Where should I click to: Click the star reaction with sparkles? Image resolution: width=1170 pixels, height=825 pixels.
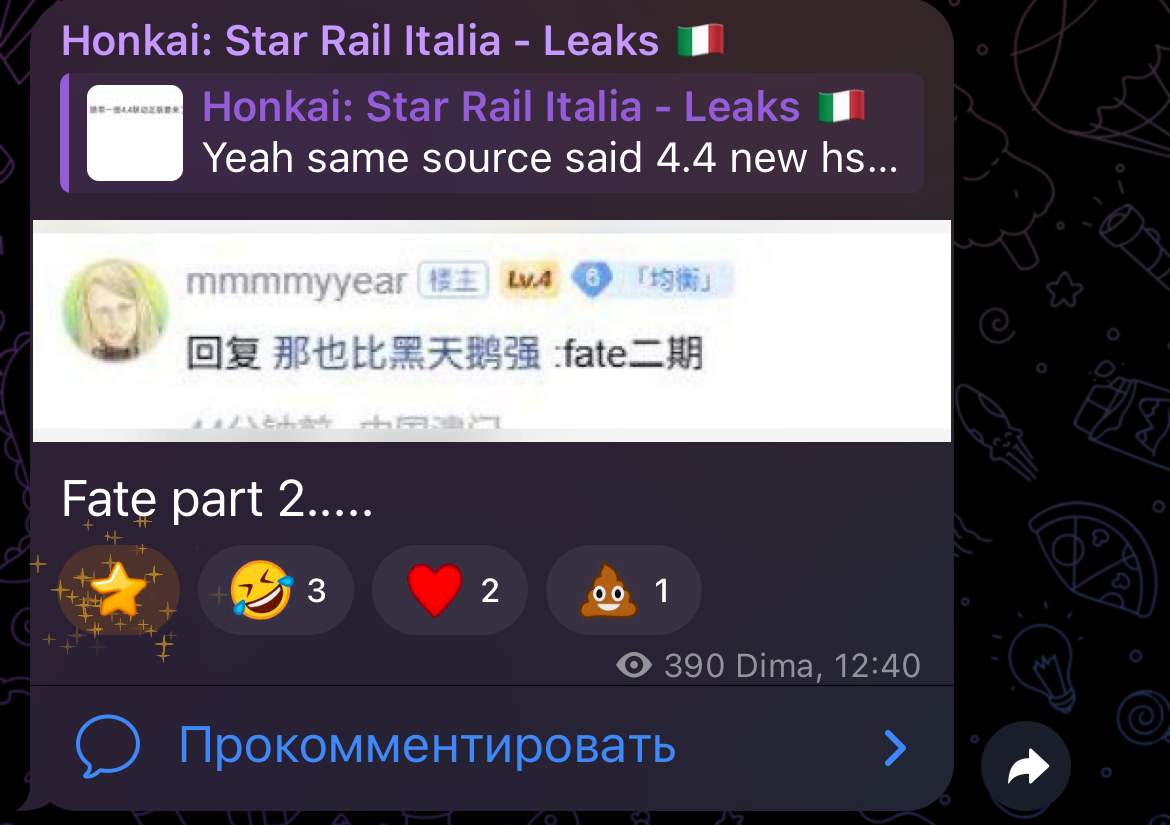click(x=119, y=590)
